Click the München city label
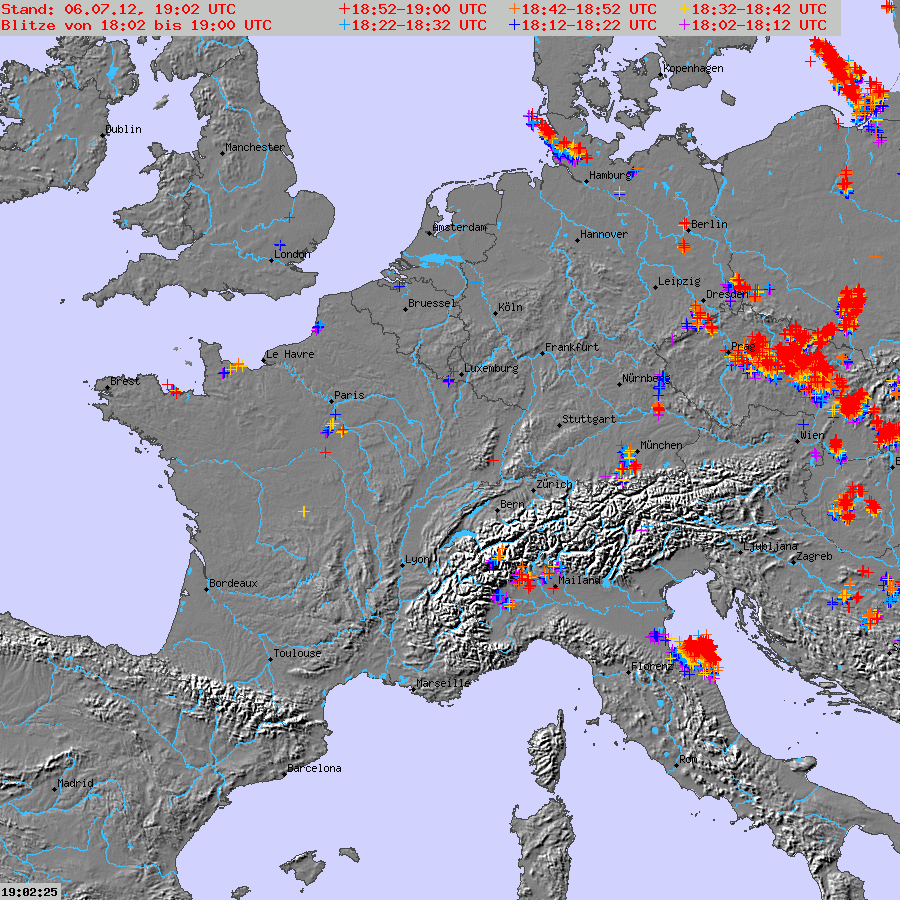The image size is (900, 900). point(661,445)
